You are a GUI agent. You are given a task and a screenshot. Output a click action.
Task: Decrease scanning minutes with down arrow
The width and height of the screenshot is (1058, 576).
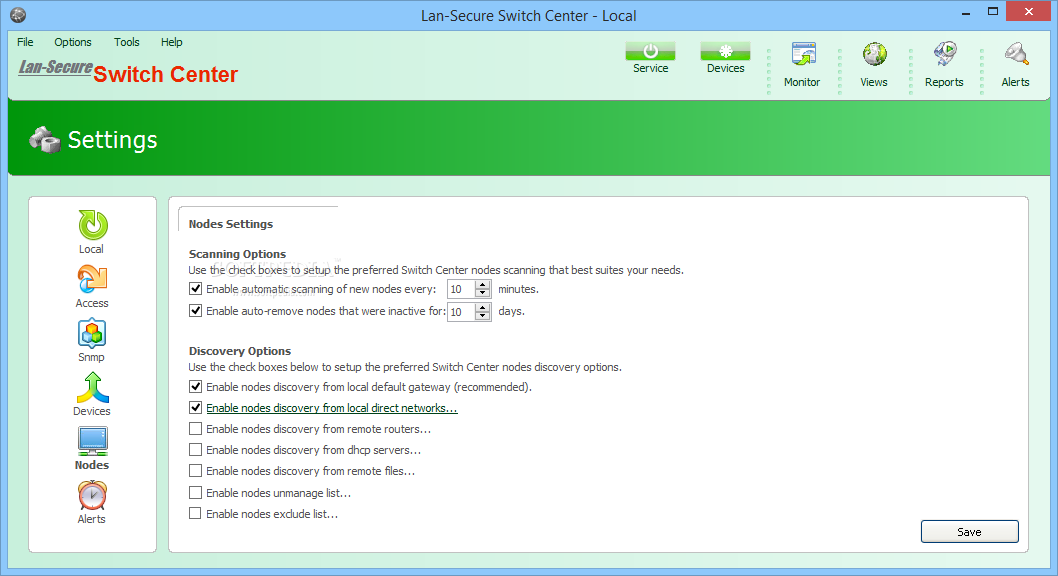(482, 293)
